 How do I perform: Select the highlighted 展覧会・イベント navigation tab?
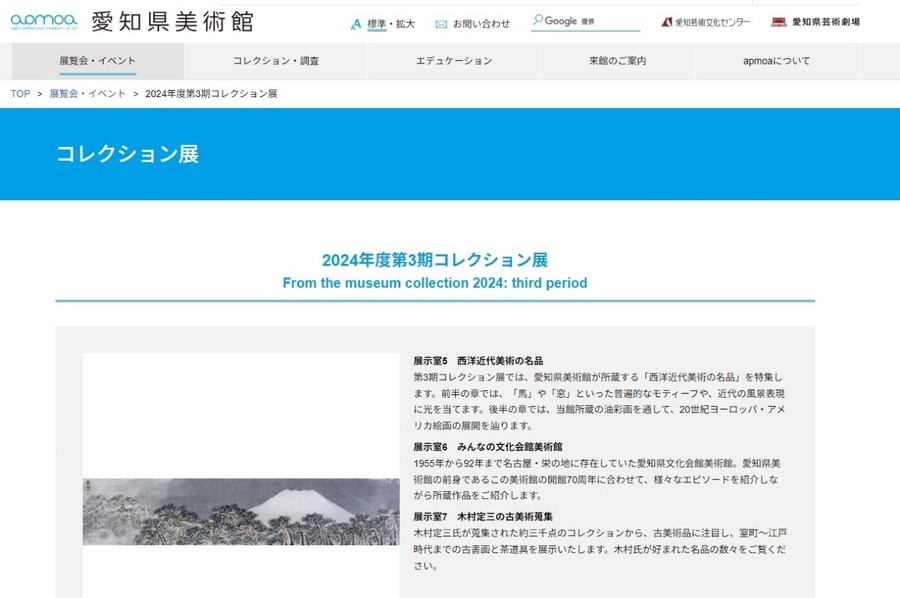click(96, 61)
